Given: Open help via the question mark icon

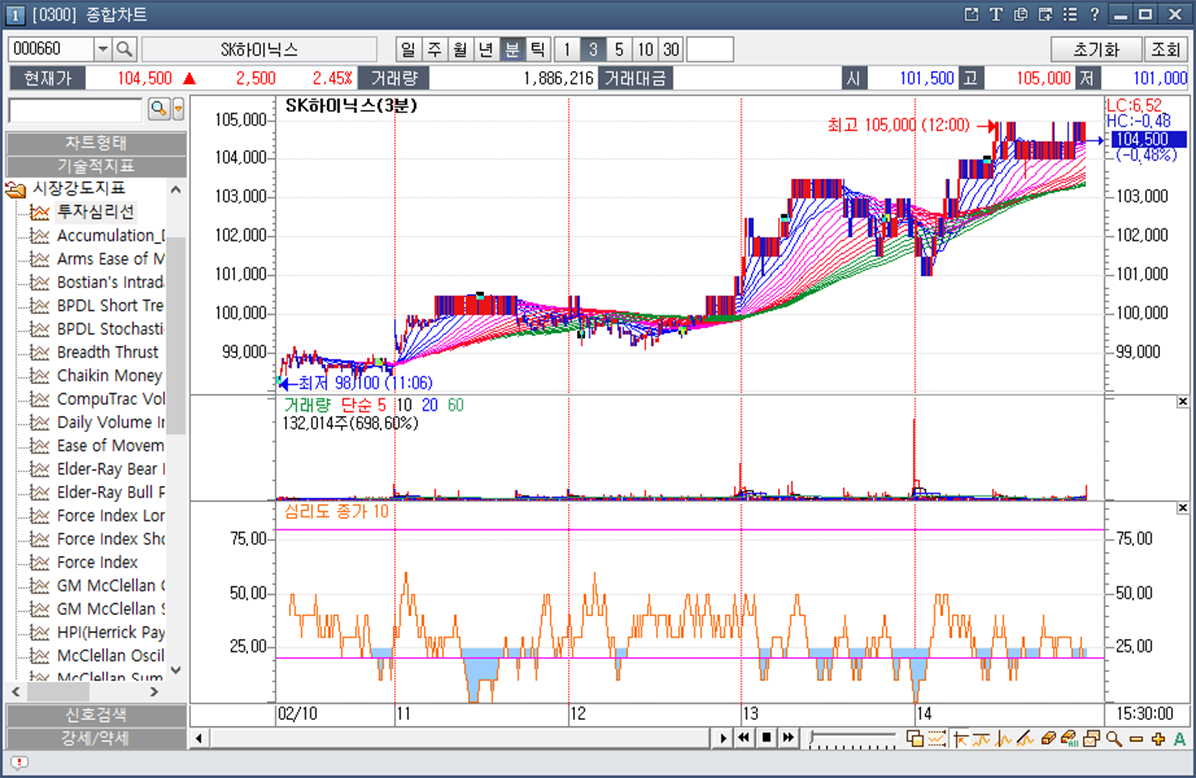Looking at the screenshot, I should pyautogui.click(x=1095, y=14).
